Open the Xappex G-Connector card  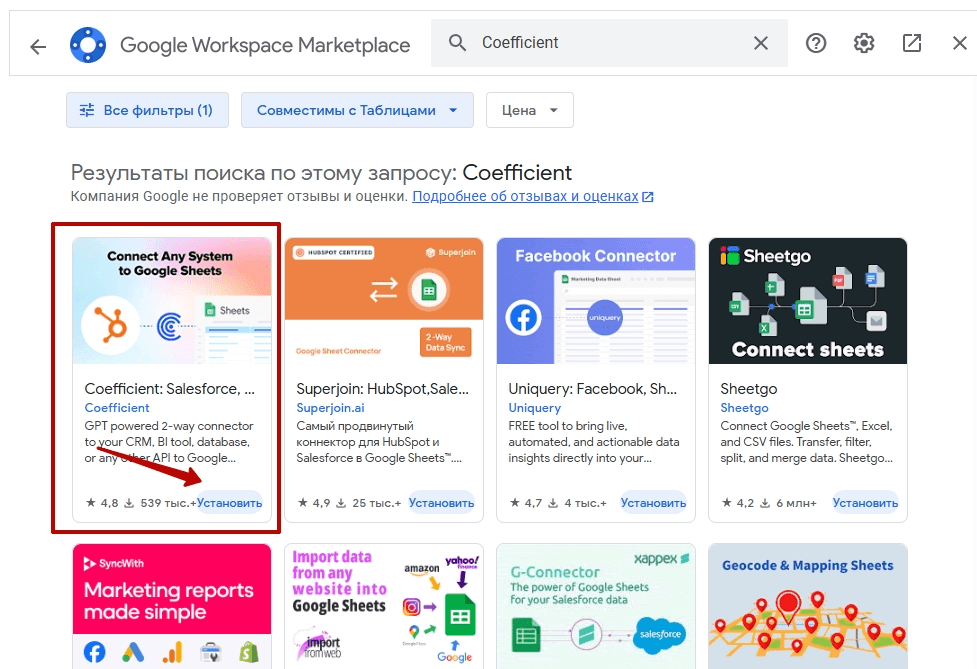[596, 607]
